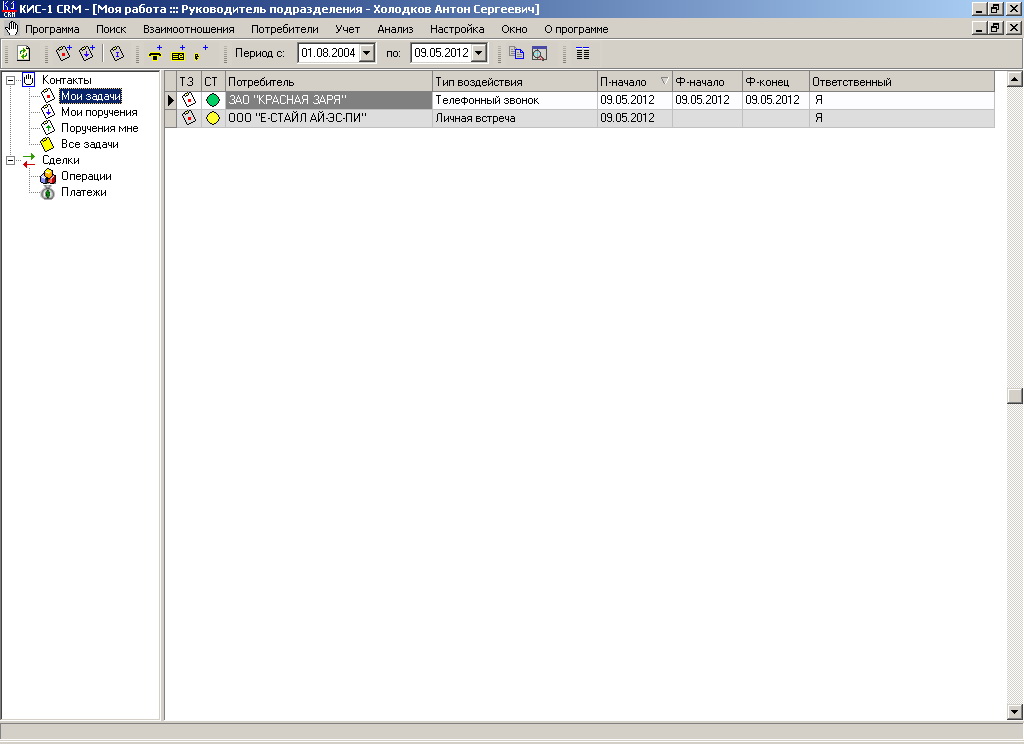Click the period start date field 01.08.2004
The image size is (1024, 744).
328,53
